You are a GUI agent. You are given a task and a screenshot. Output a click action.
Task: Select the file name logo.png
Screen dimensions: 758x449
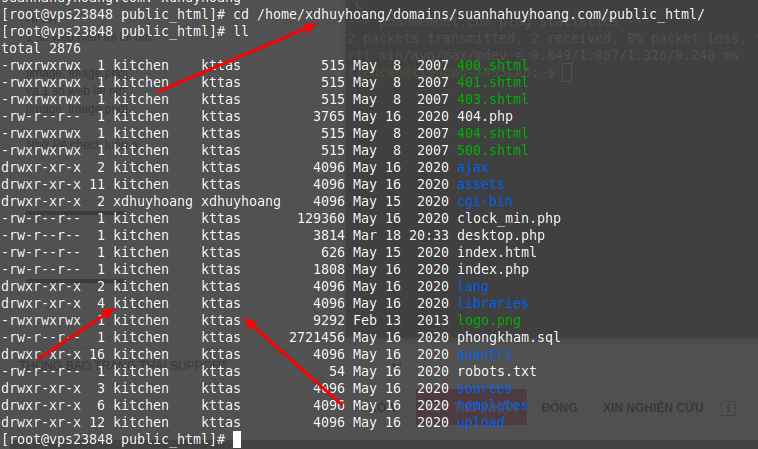click(x=489, y=320)
